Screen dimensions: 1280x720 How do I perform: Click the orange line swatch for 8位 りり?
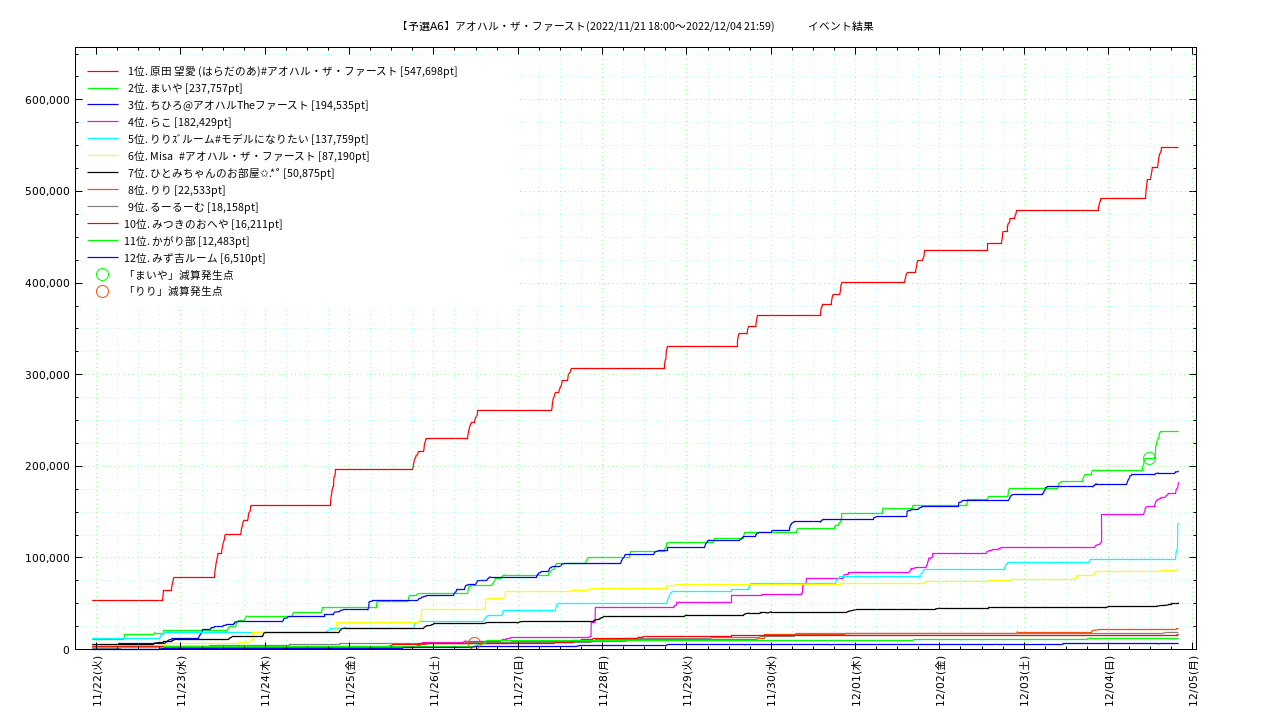coord(103,190)
